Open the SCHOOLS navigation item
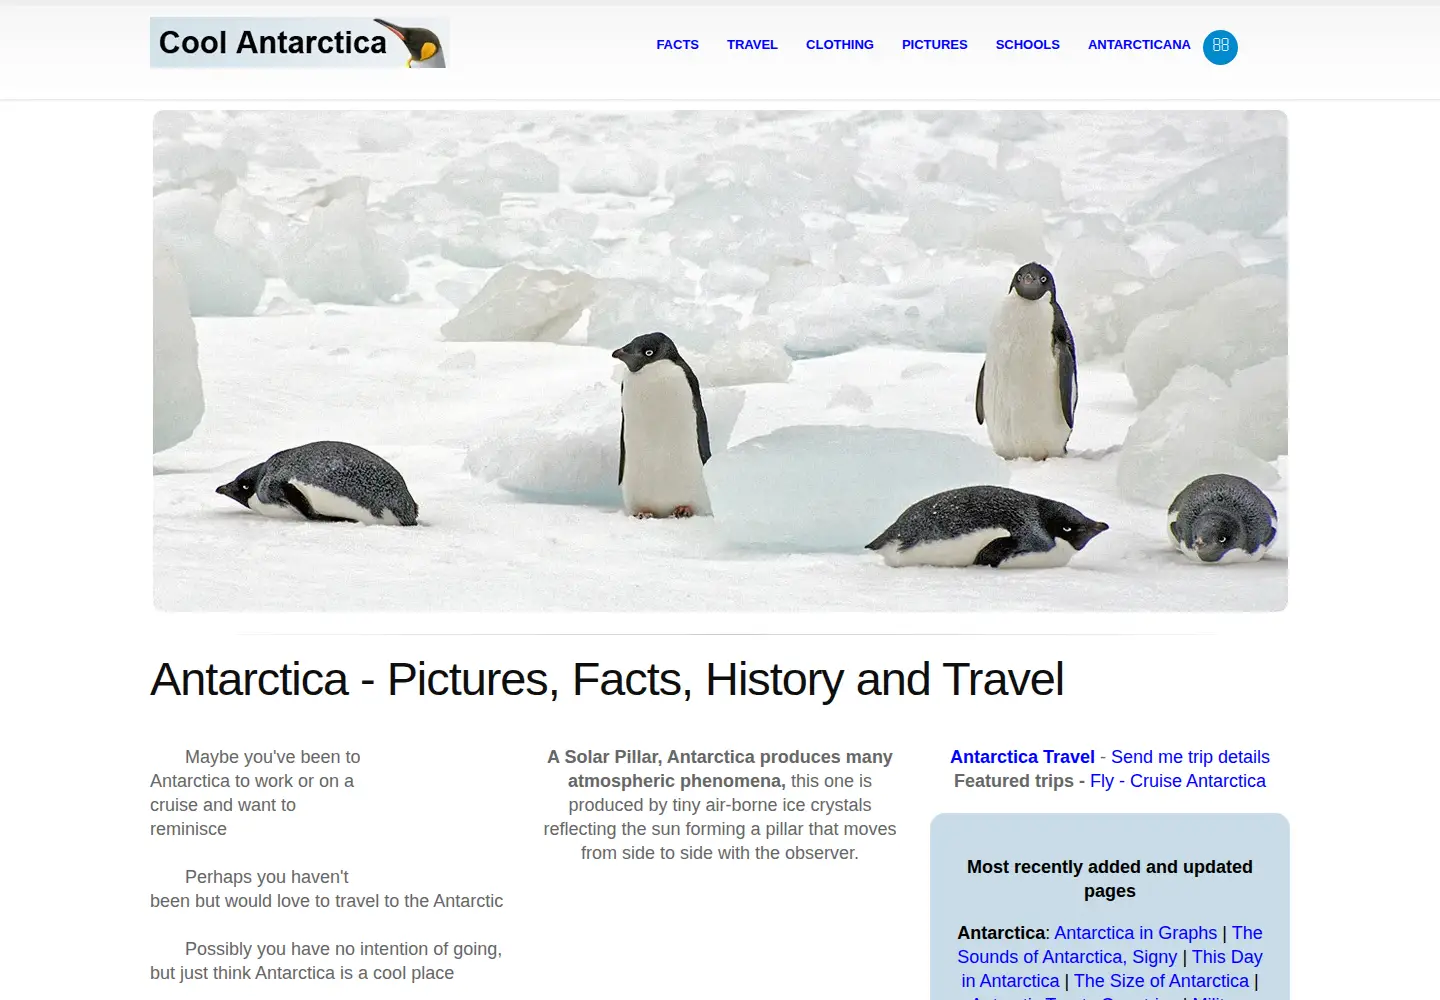The height and width of the screenshot is (1000, 1440). (x=1027, y=45)
